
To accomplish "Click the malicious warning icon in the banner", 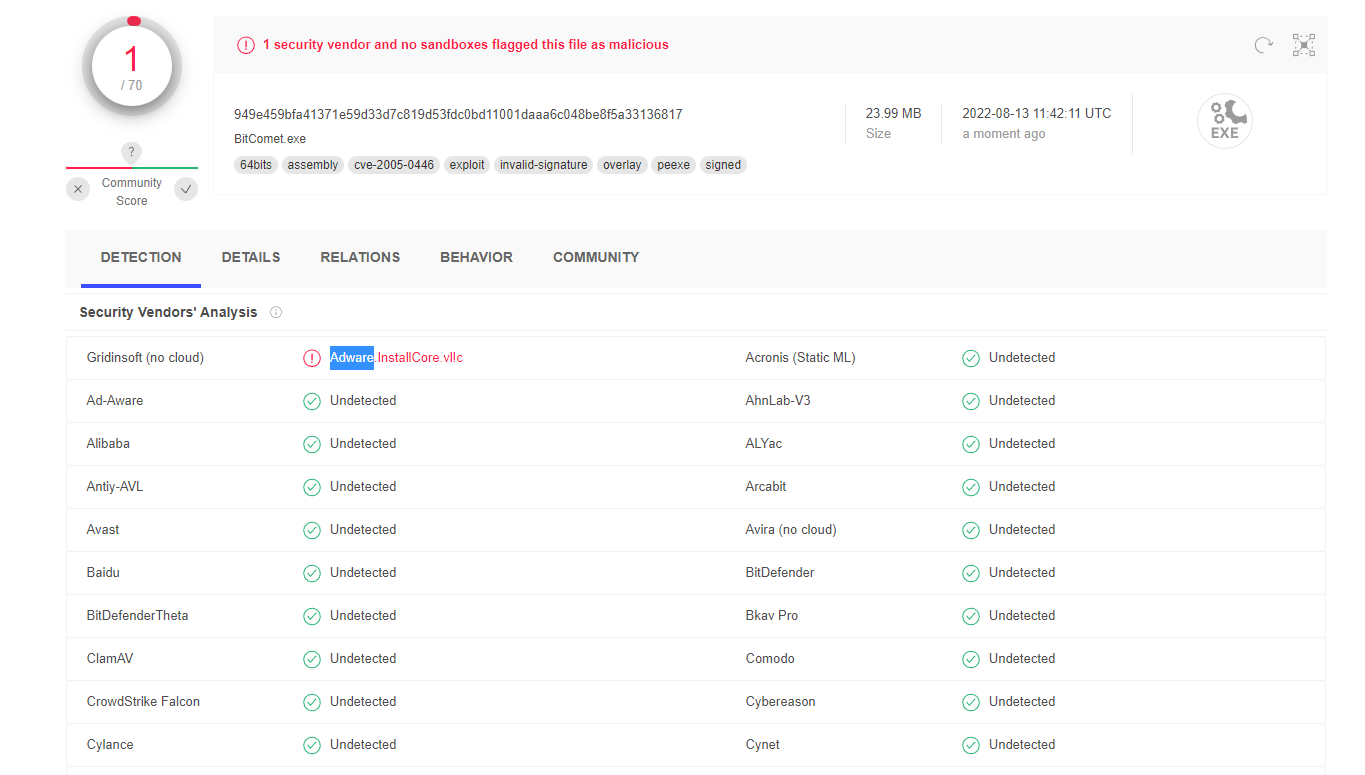I will 245,45.
